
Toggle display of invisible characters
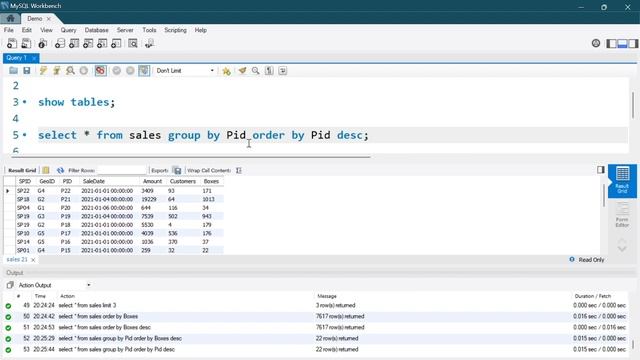pyautogui.click(x=269, y=71)
